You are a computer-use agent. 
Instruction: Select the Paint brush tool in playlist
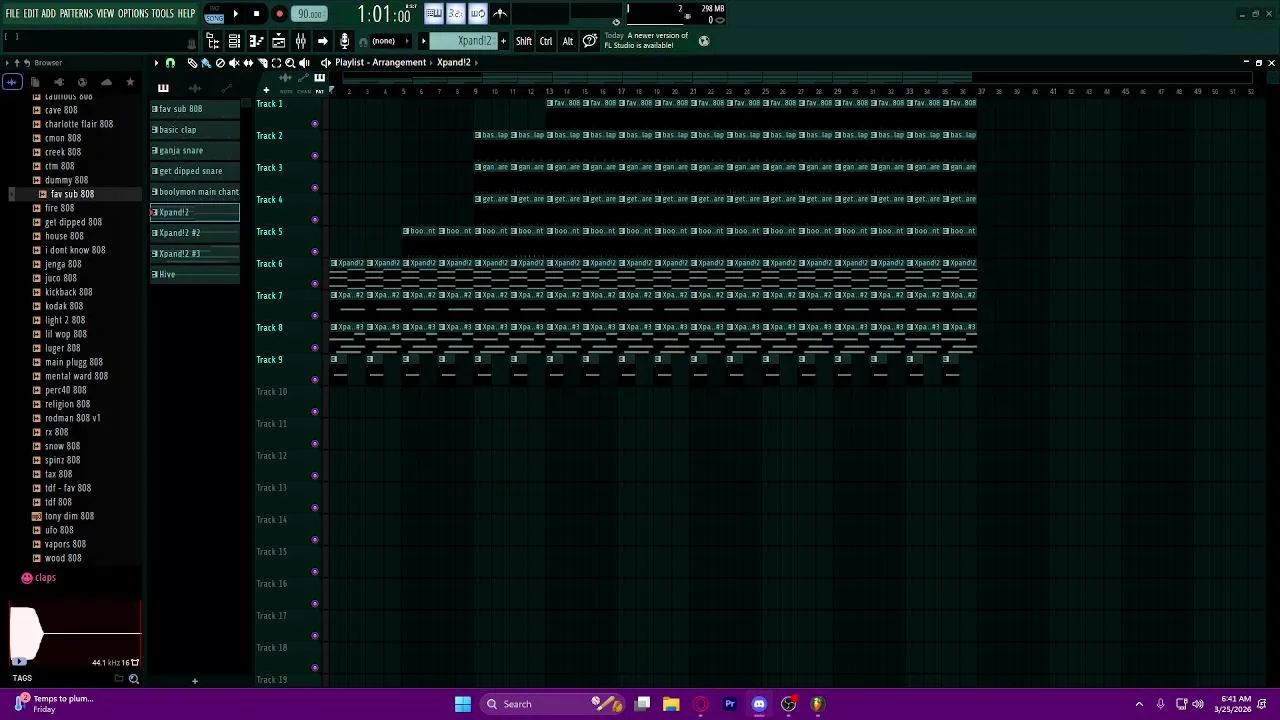(x=206, y=62)
